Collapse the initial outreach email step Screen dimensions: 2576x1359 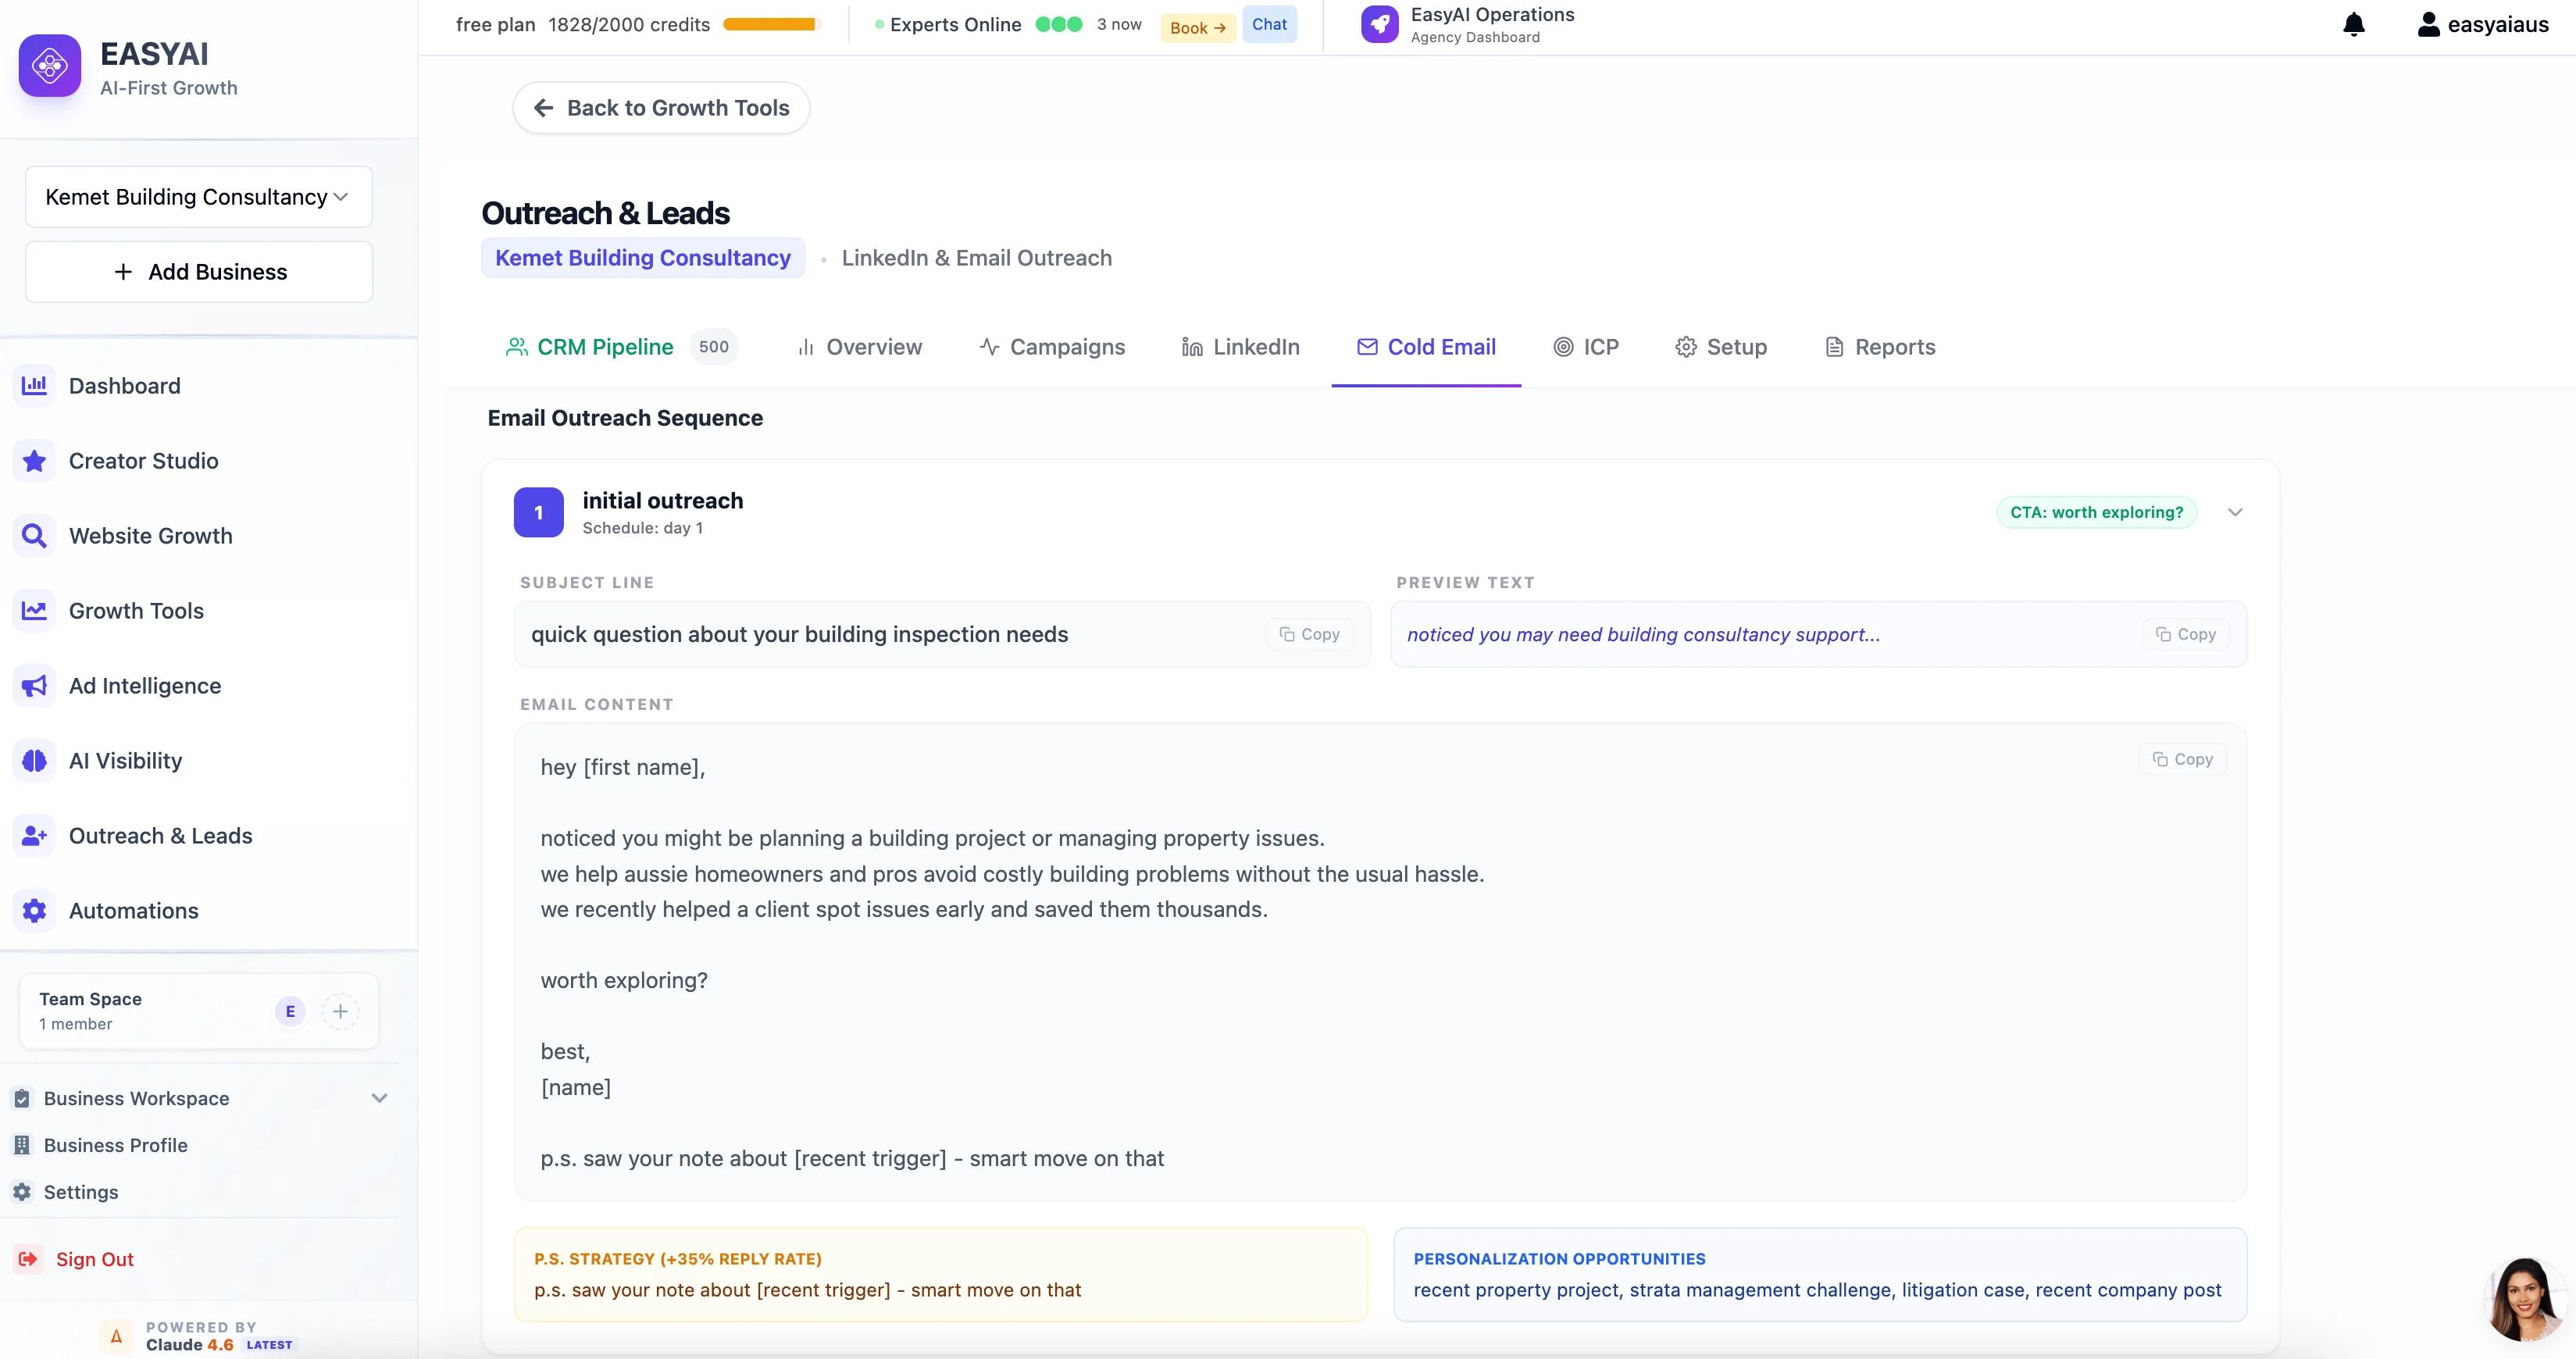pos(2236,512)
